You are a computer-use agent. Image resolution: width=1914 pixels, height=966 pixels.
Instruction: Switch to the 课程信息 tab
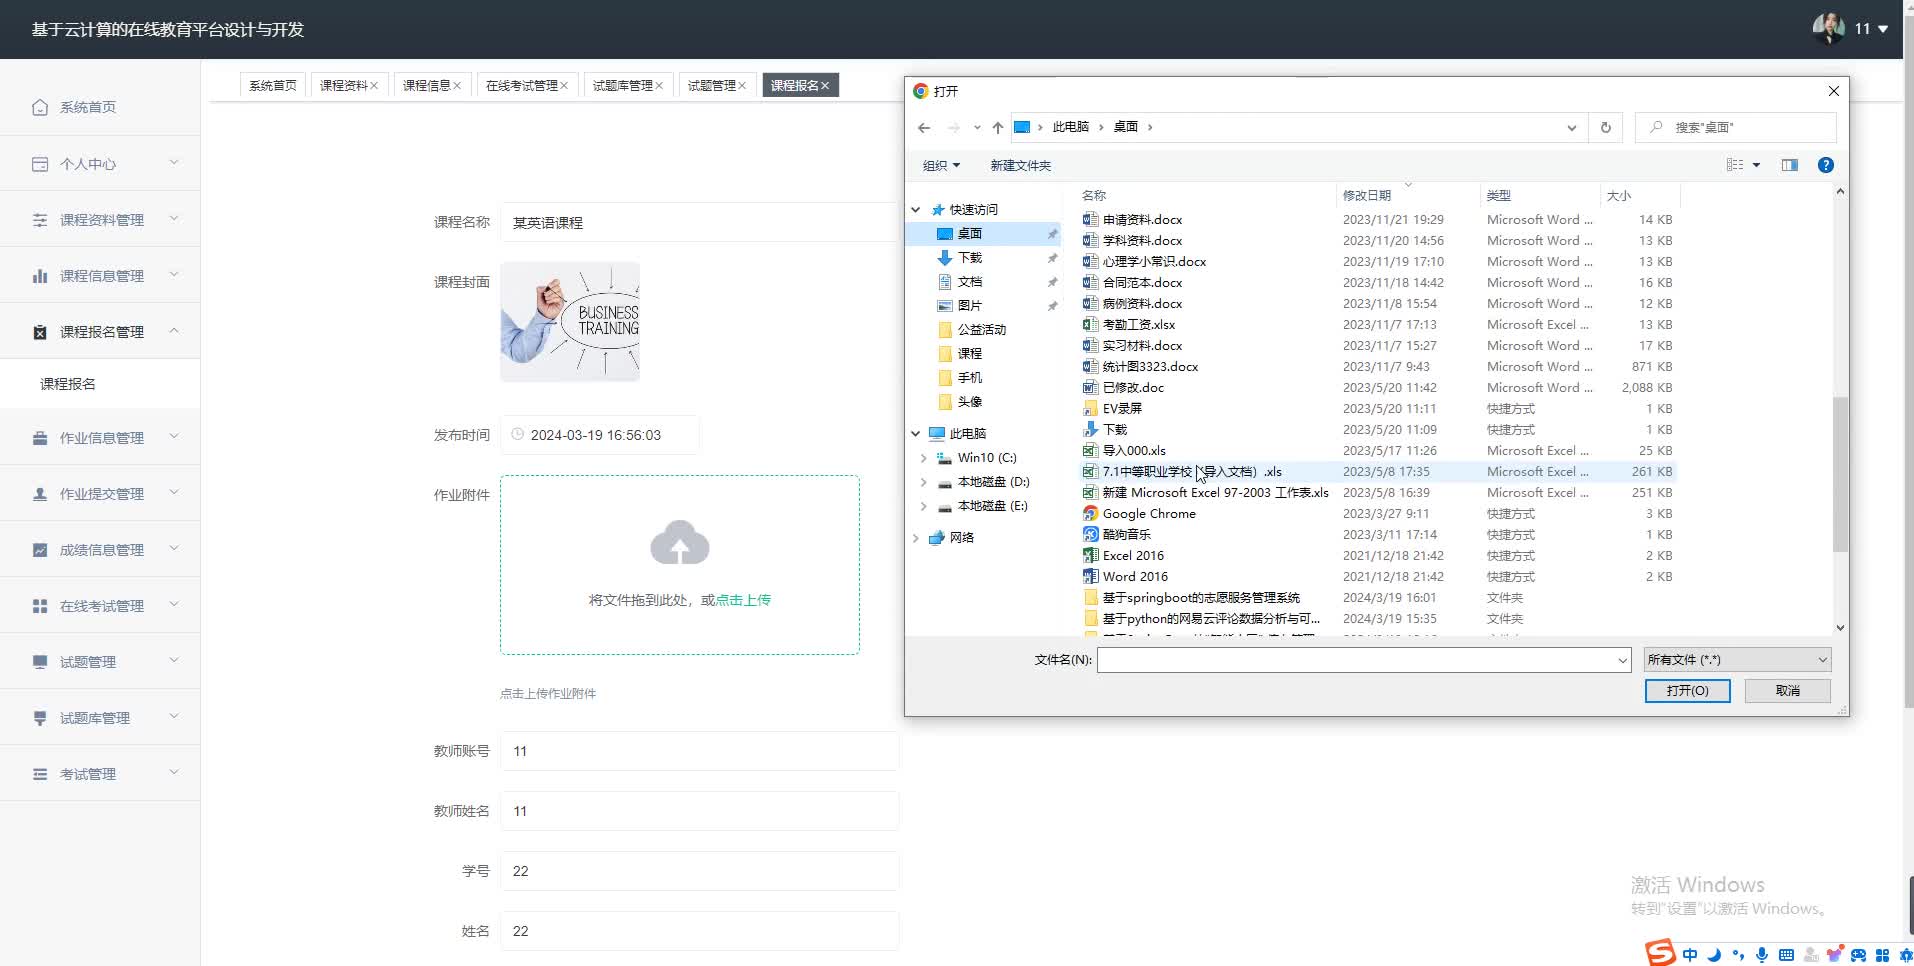(x=427, y=86)
